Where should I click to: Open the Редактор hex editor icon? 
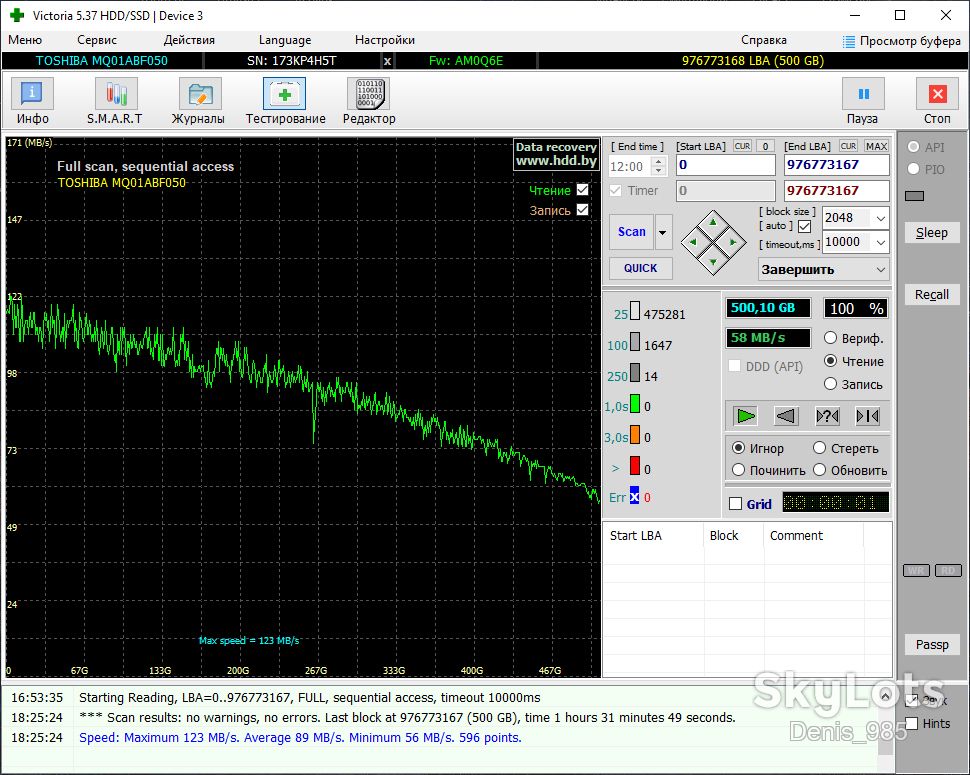point(369,94)
